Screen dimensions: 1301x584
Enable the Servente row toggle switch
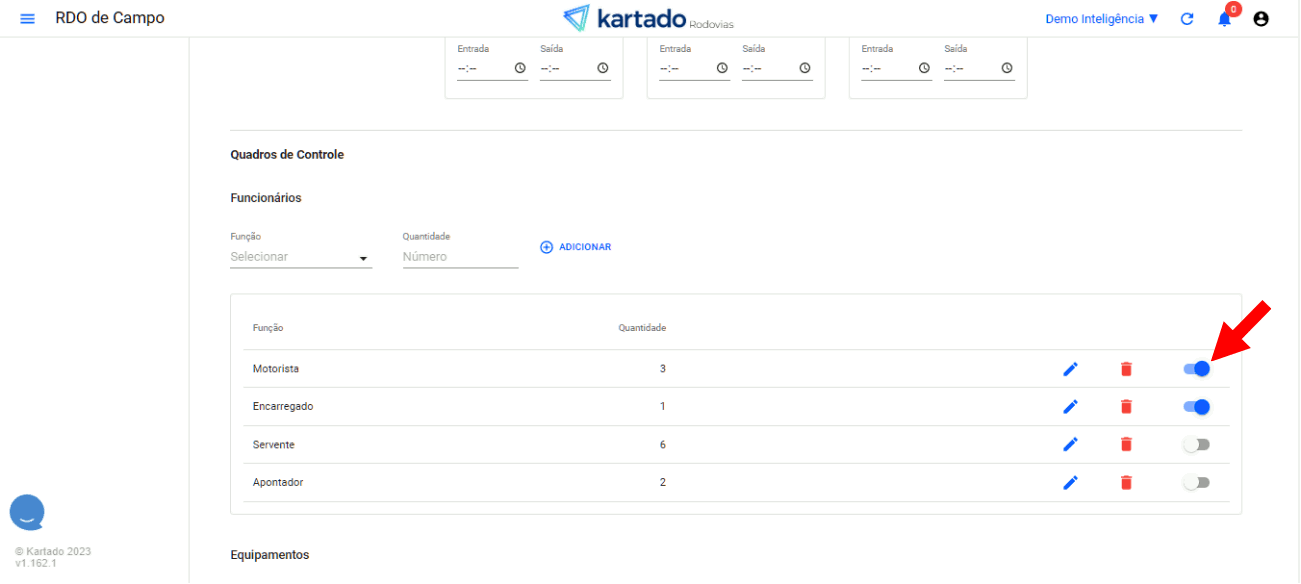coord(1196,445)
